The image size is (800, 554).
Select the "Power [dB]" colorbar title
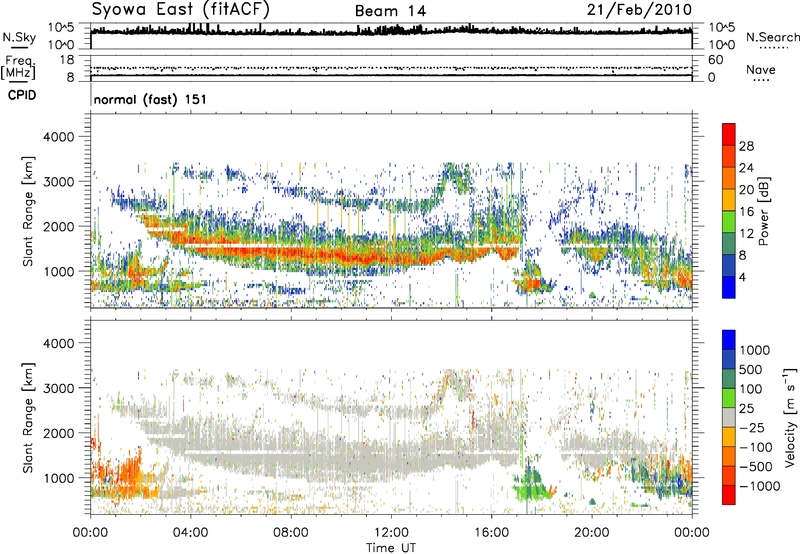click(764, 211)
